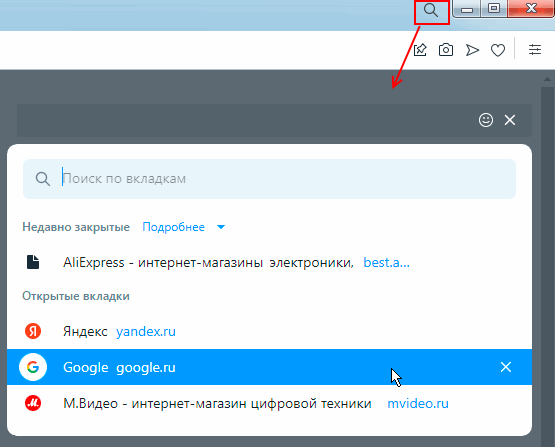Screen dimensions: 555x447
Task: Switch to the Google open tab
Action: tap(269, 367)
